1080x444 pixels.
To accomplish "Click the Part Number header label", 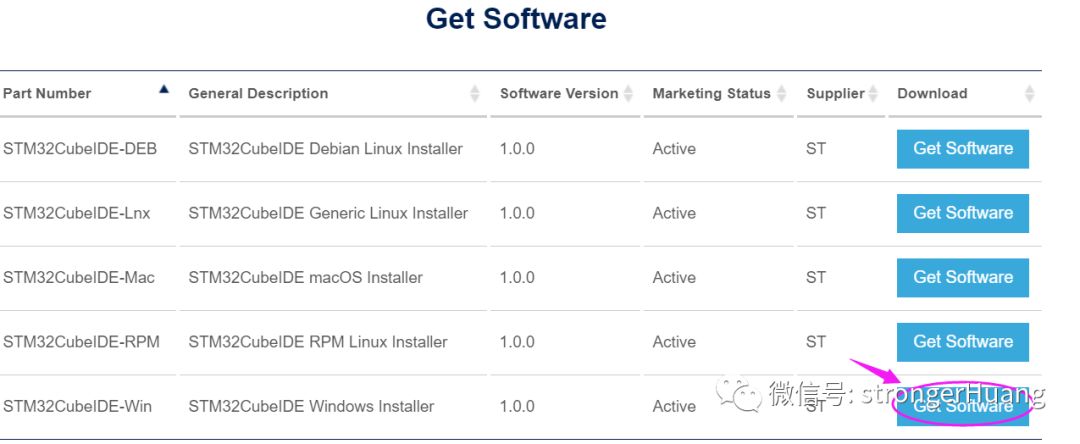I will pyautogui.click(x=47, y=94).
